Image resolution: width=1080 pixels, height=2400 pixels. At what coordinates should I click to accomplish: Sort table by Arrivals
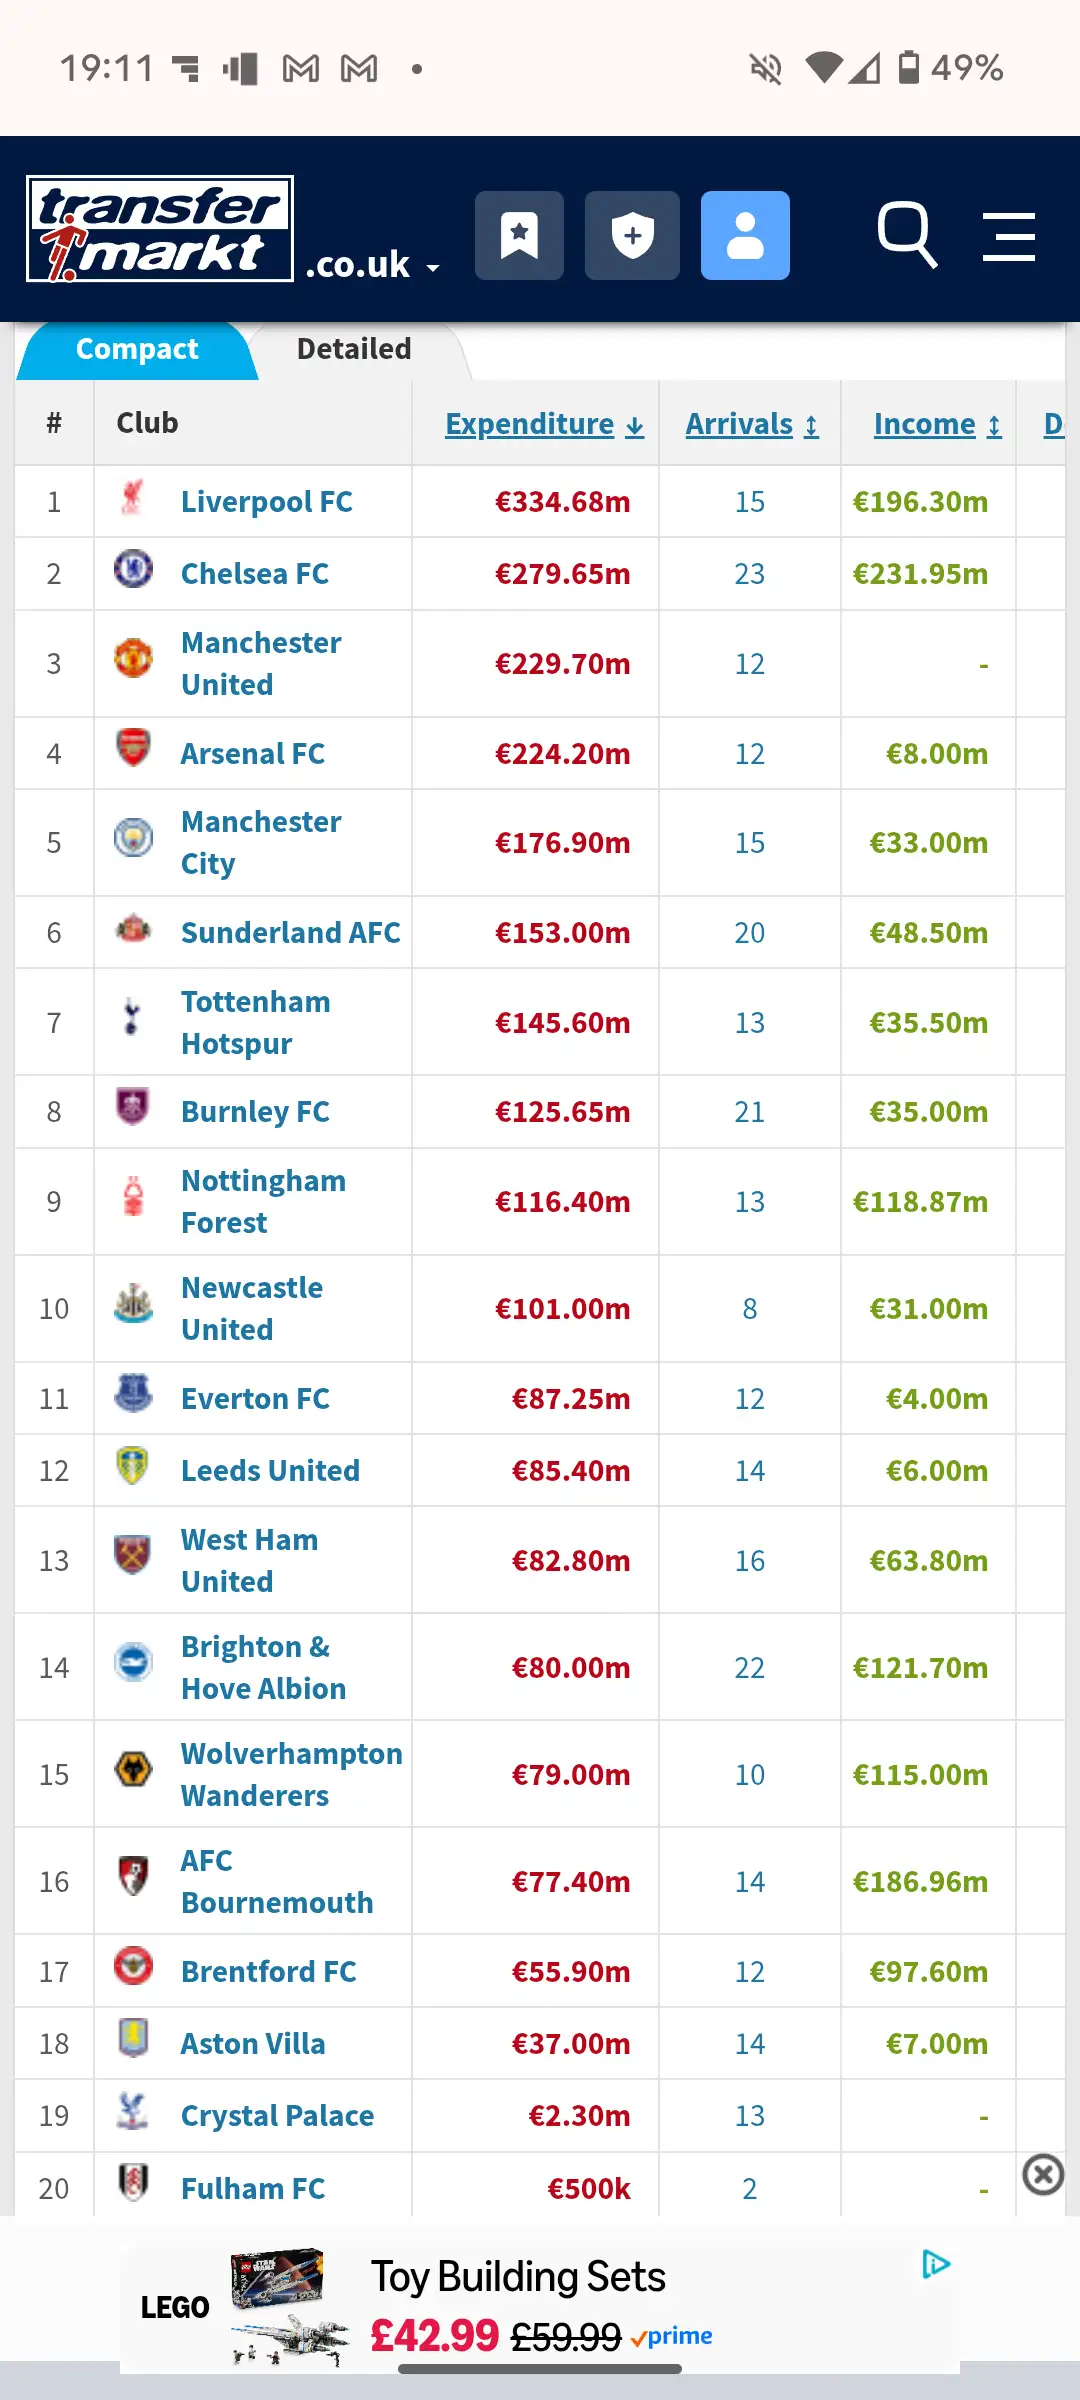click(751, 424)
